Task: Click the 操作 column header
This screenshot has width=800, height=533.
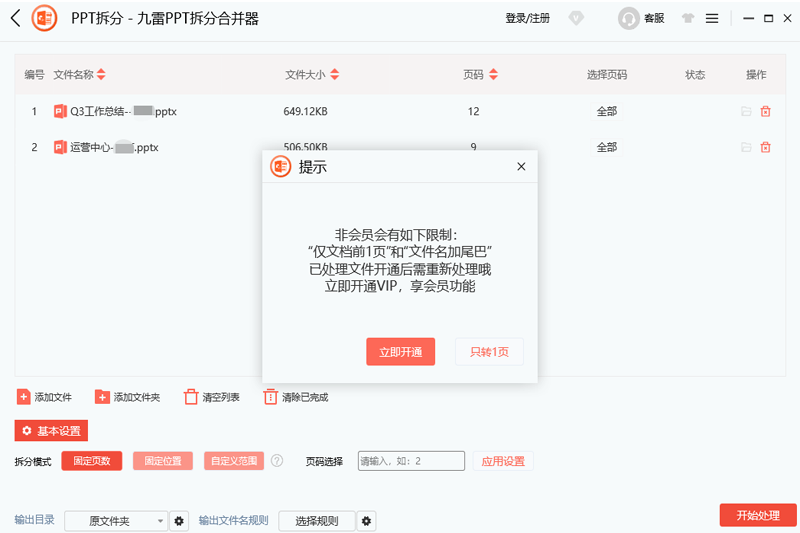Action: 756,75
